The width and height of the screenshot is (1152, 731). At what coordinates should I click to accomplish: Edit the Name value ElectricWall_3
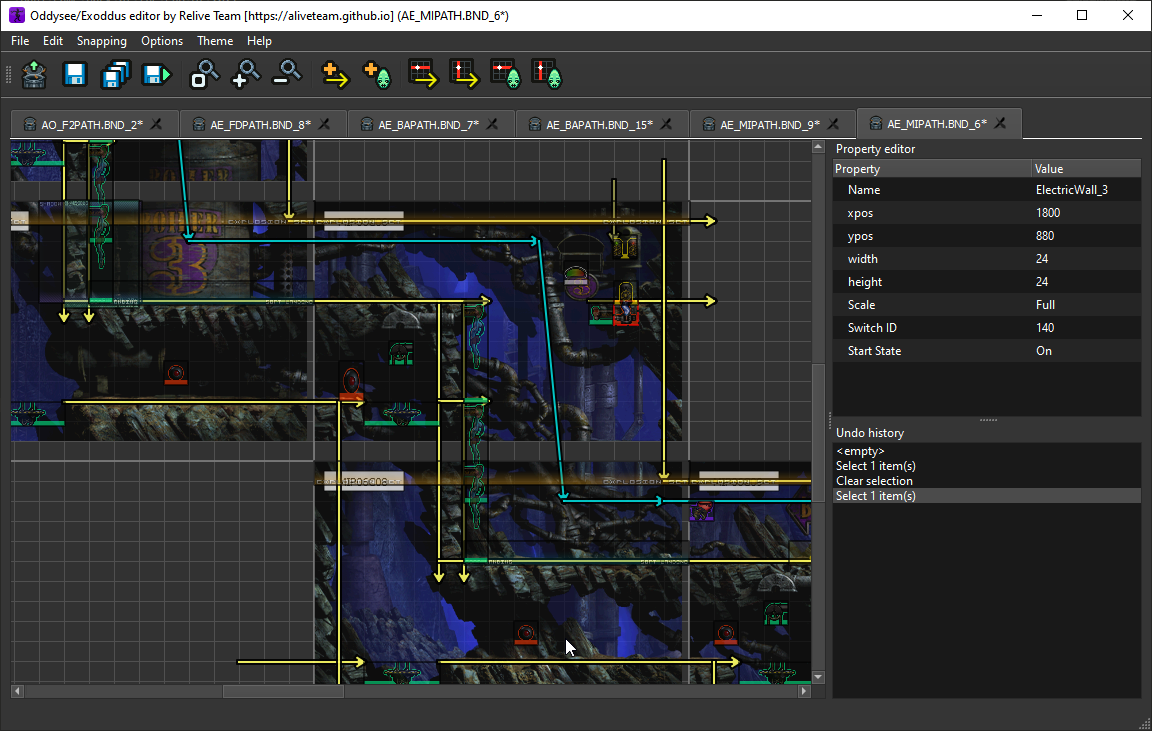point(1087,190)
